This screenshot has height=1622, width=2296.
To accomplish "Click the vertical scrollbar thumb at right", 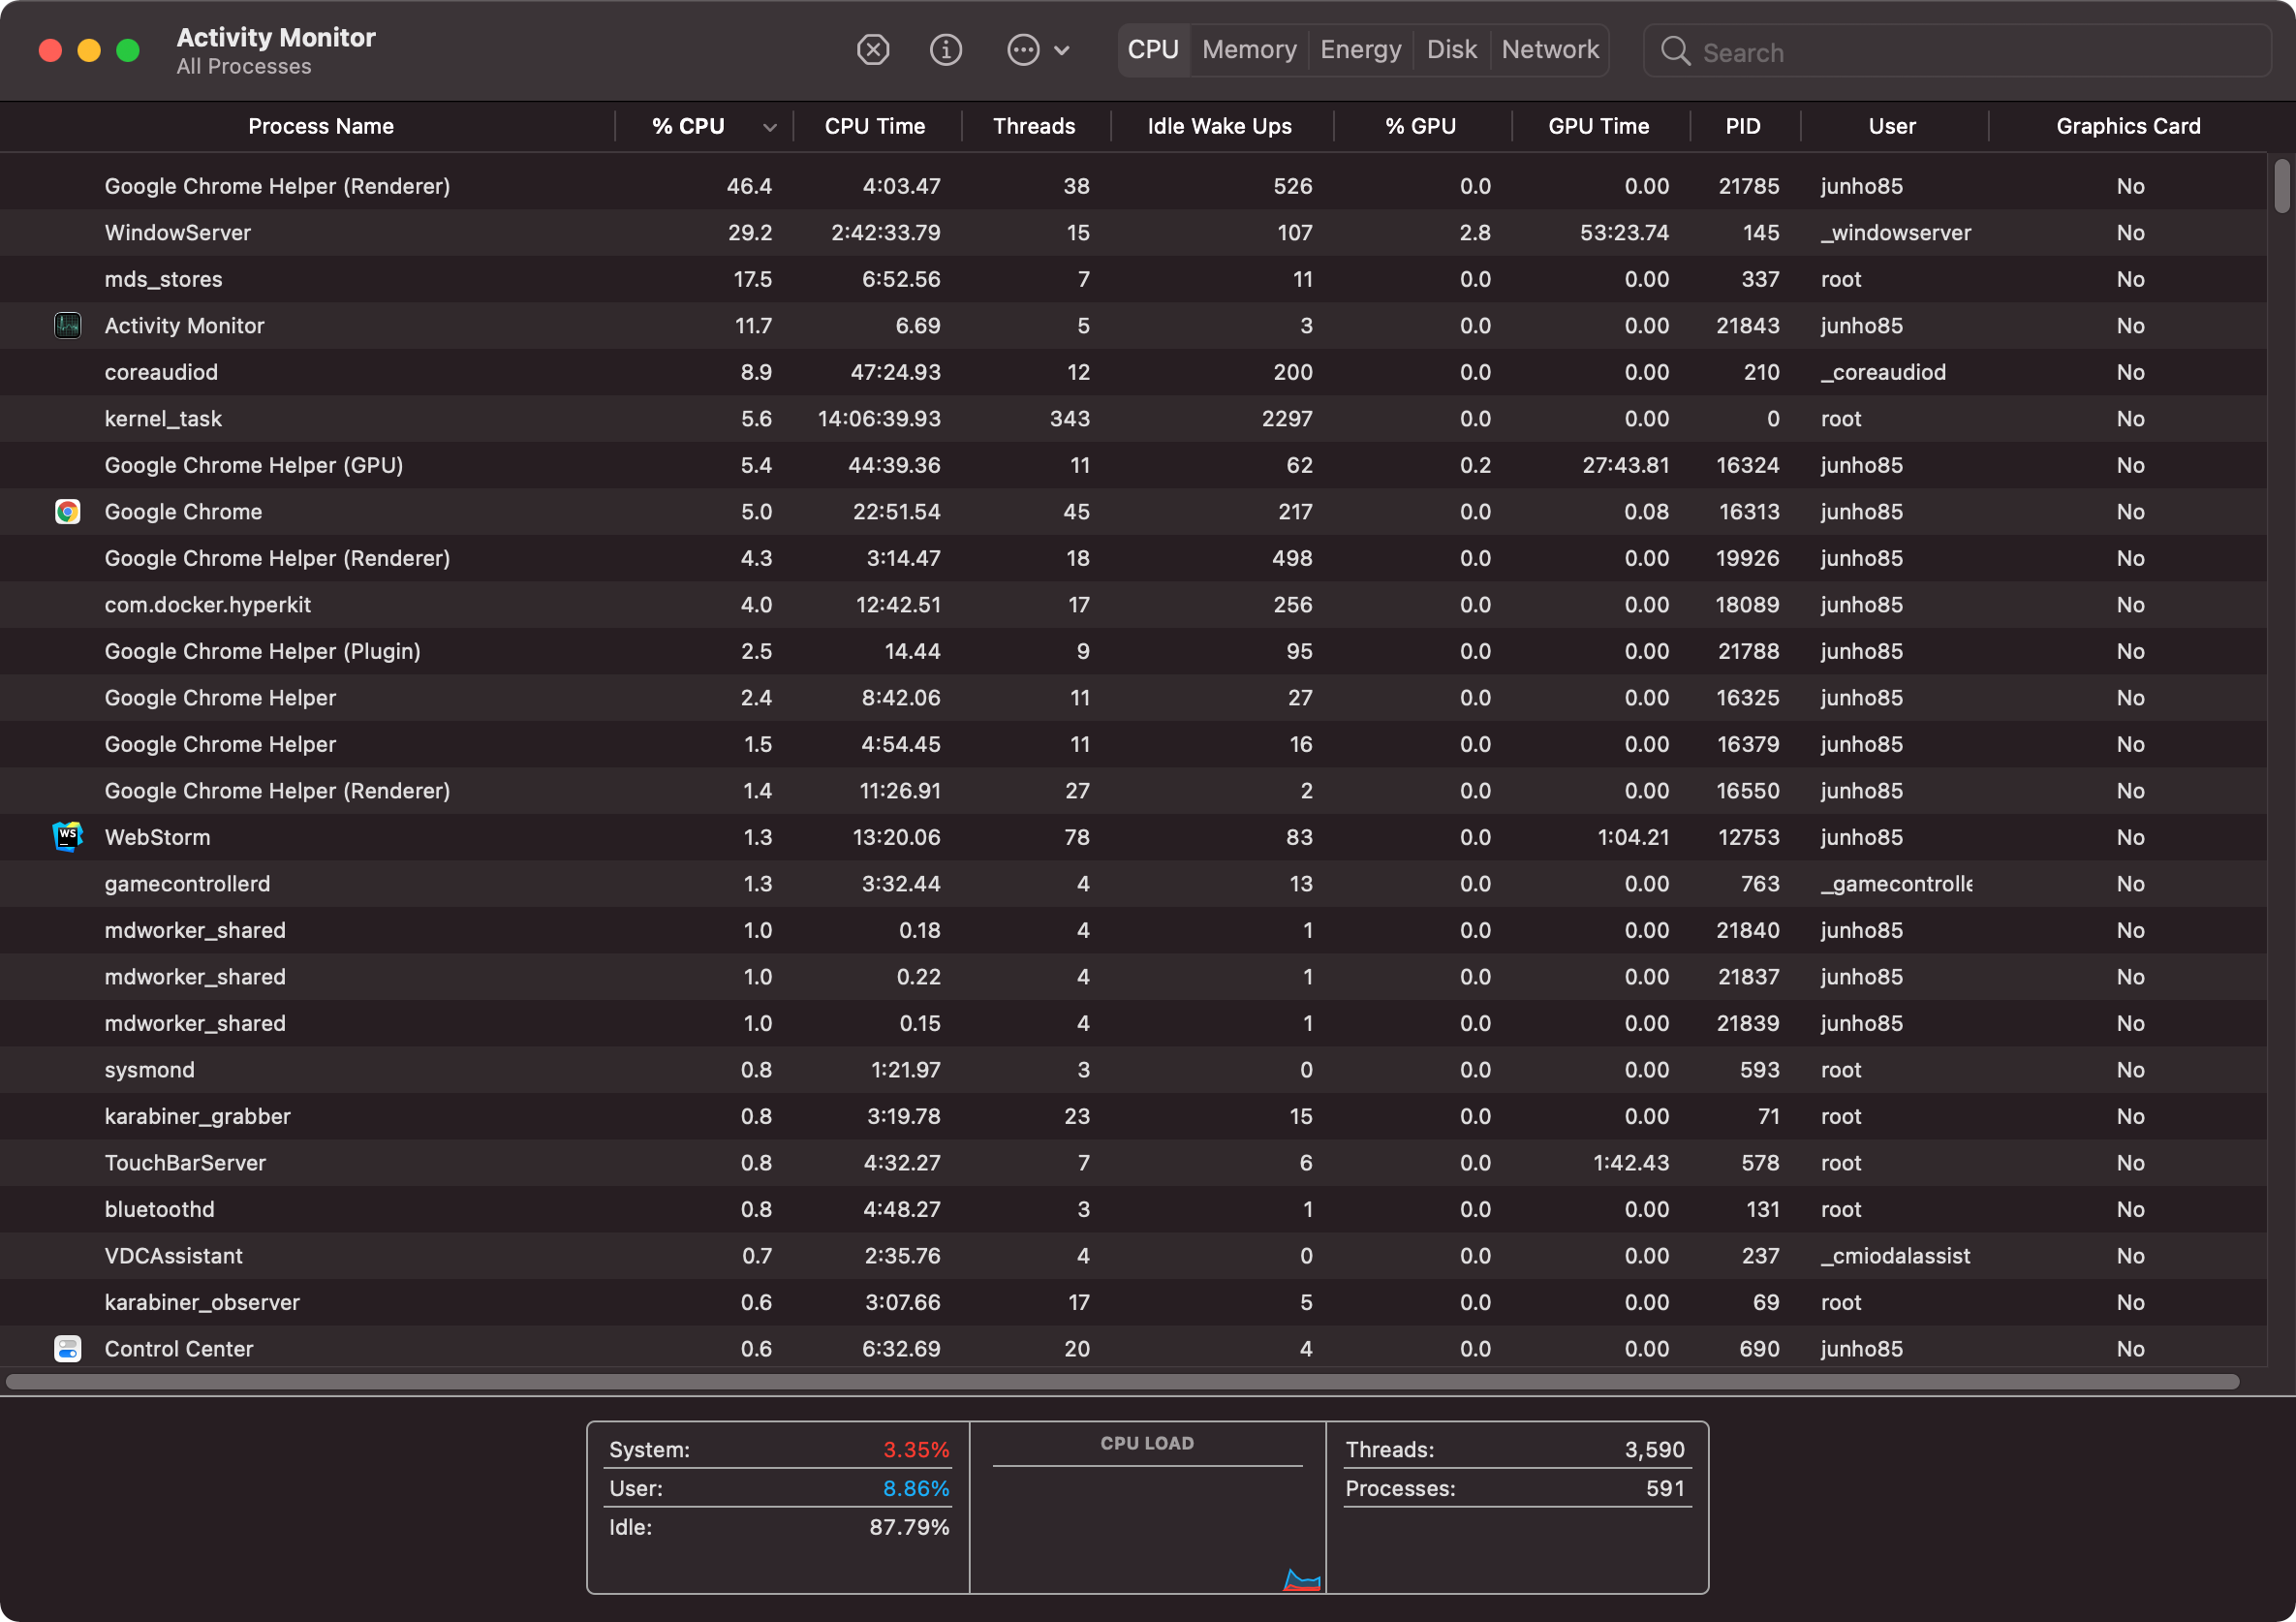I will pos(2281,186).
